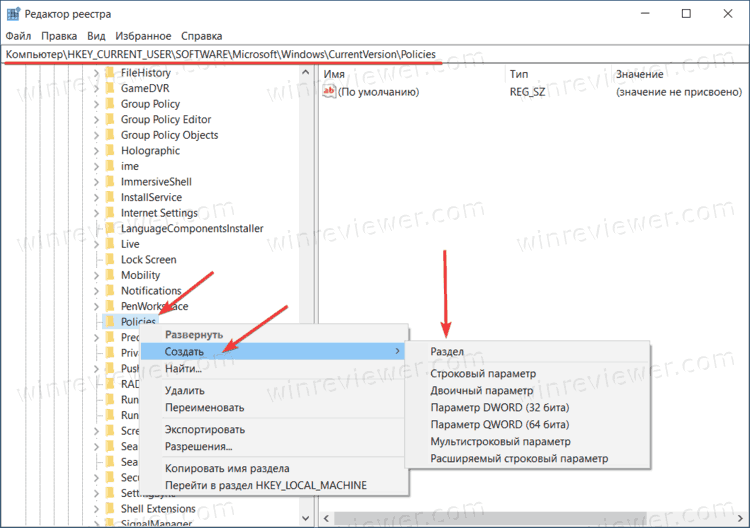Click the Shell Extensions folder icon
Image resolution: width=750 pixels, height=528 pixels.
point(110,508)
